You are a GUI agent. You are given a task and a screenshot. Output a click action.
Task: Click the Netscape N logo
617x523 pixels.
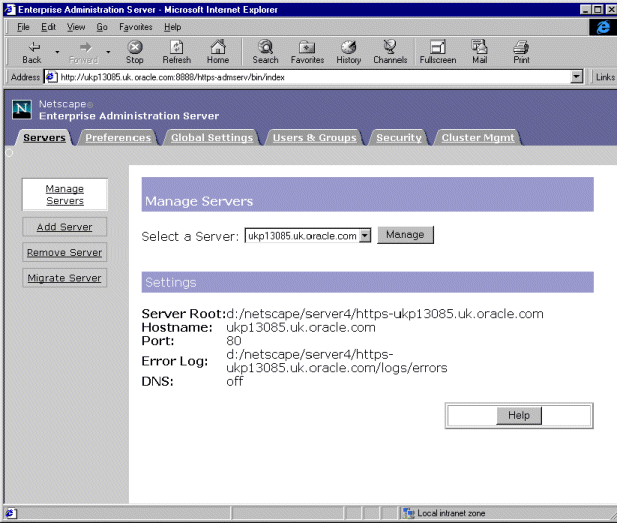(x=22, y=109)
